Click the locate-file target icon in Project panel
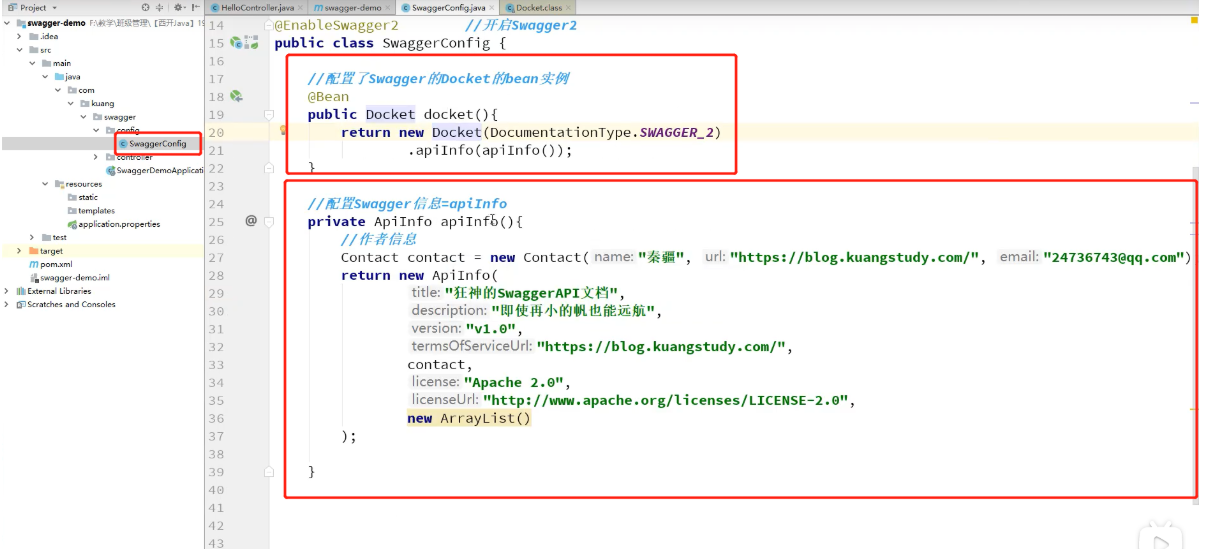The image size is (1208, 551). [146, 7]
